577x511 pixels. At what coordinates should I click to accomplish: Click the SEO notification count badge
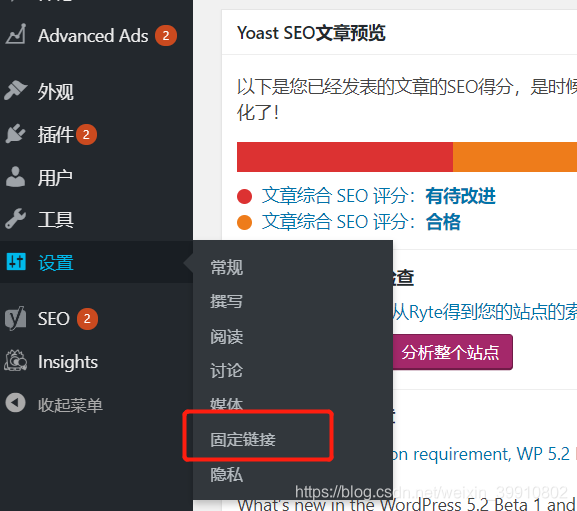(x=87, y=319)
